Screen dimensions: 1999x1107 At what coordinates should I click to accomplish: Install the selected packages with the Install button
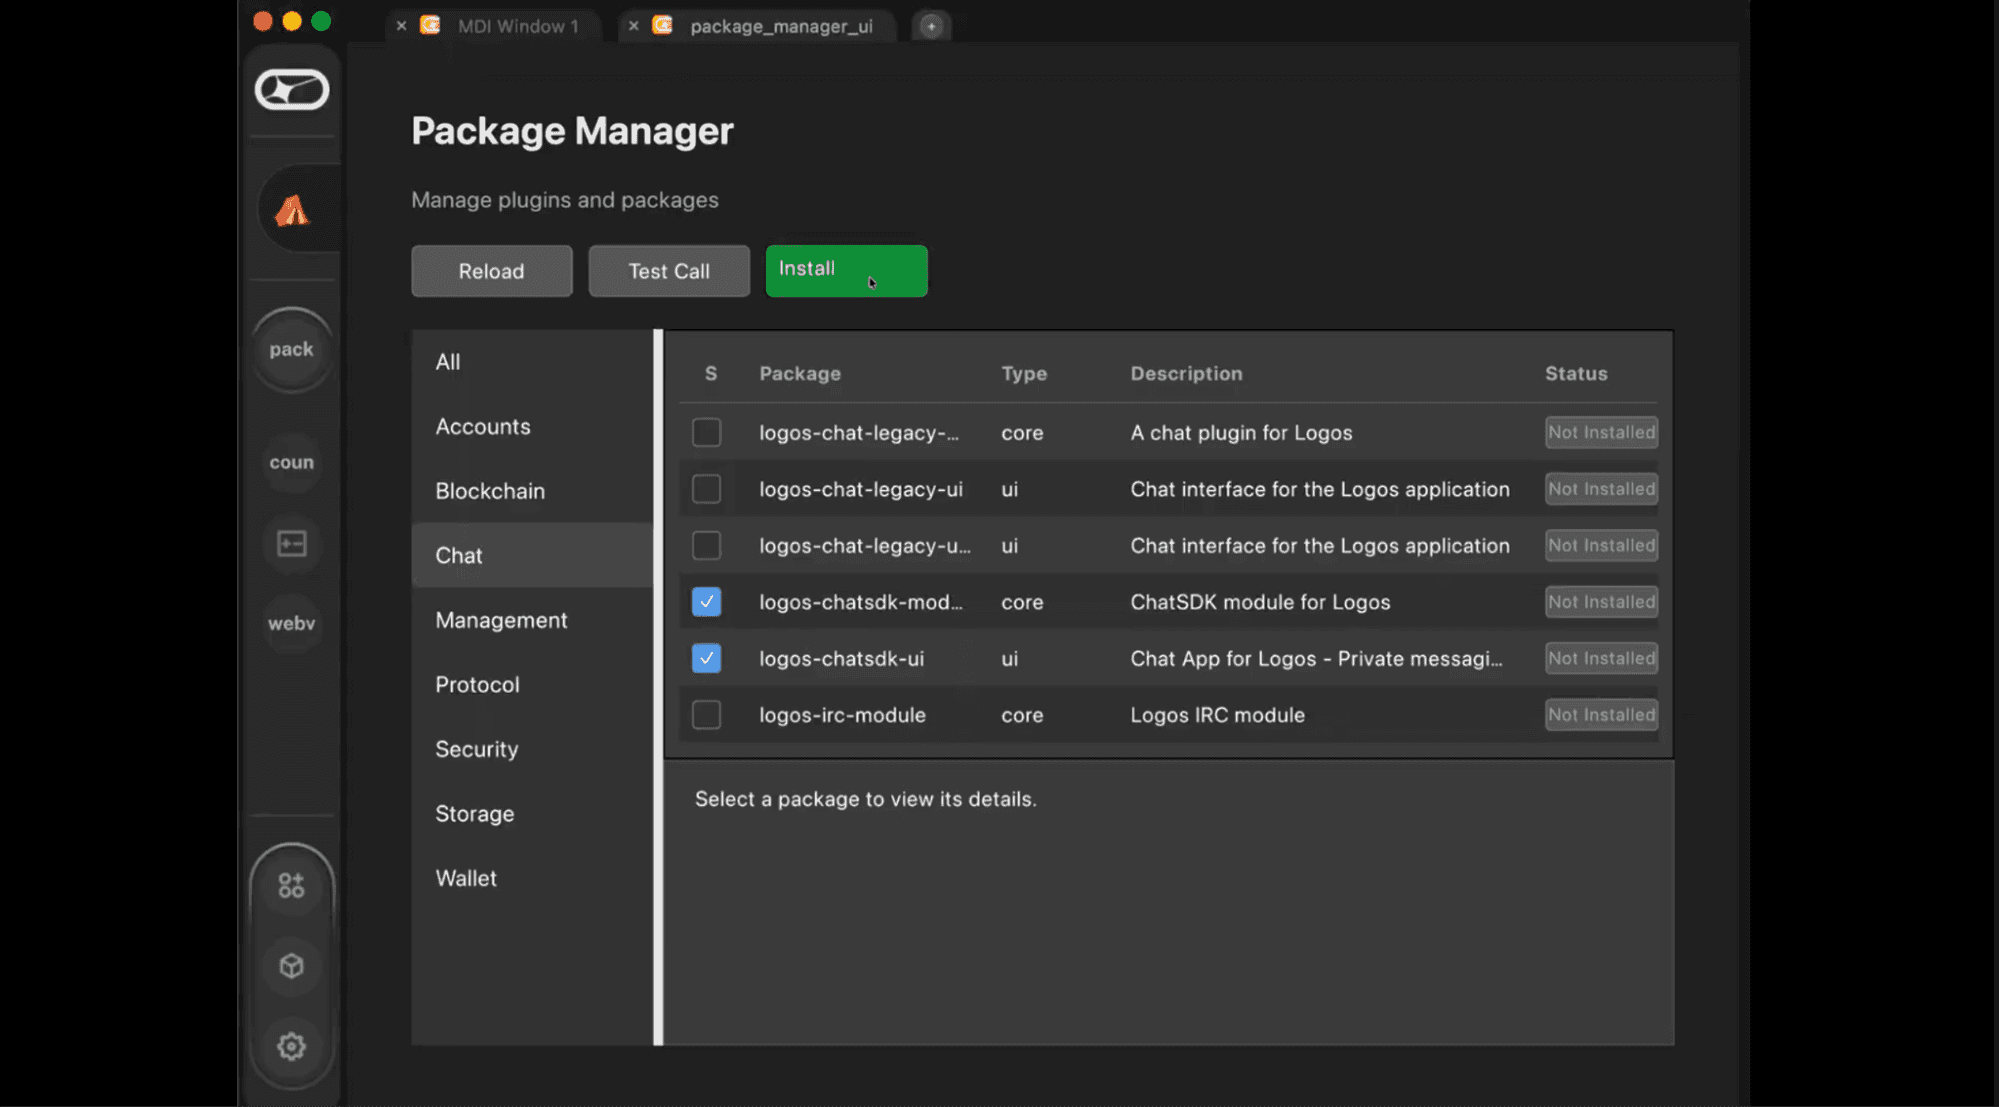pyautogui.click(x=846, y=270)
